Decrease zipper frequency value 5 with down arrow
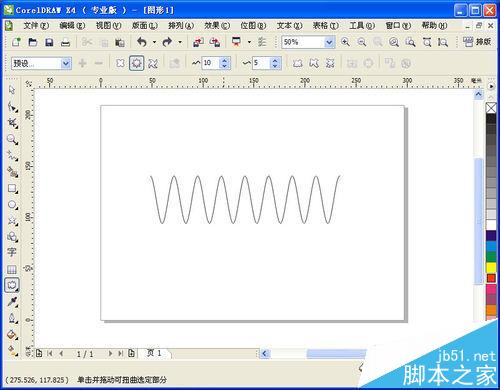The image size is (500, 390). point(275,66)
